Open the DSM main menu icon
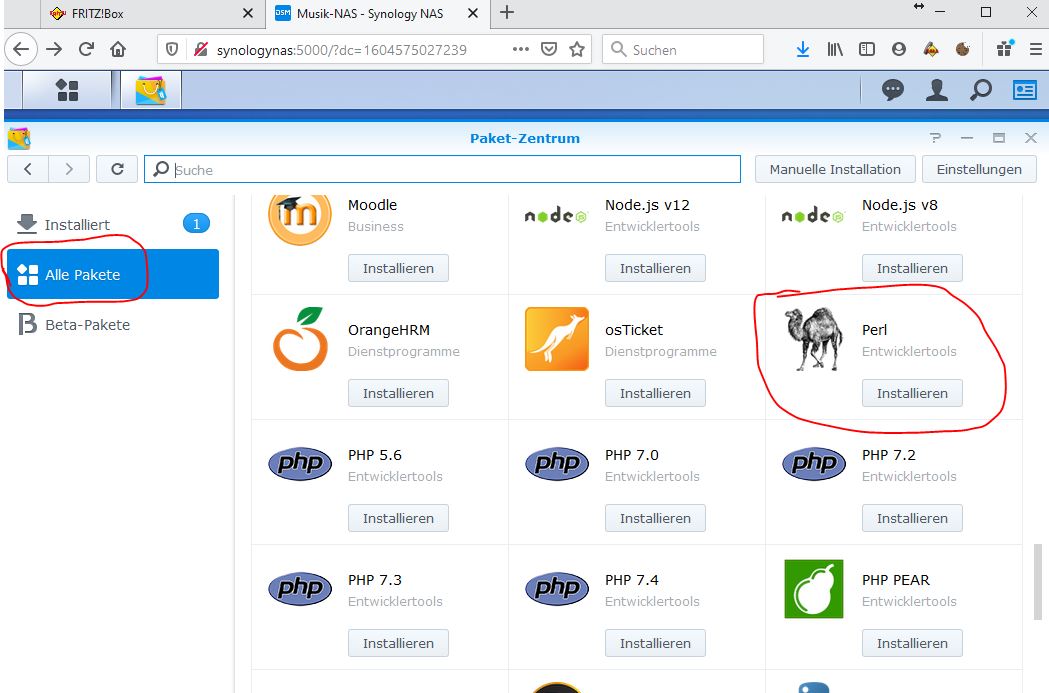1049x693 pixels. (67, 90)
